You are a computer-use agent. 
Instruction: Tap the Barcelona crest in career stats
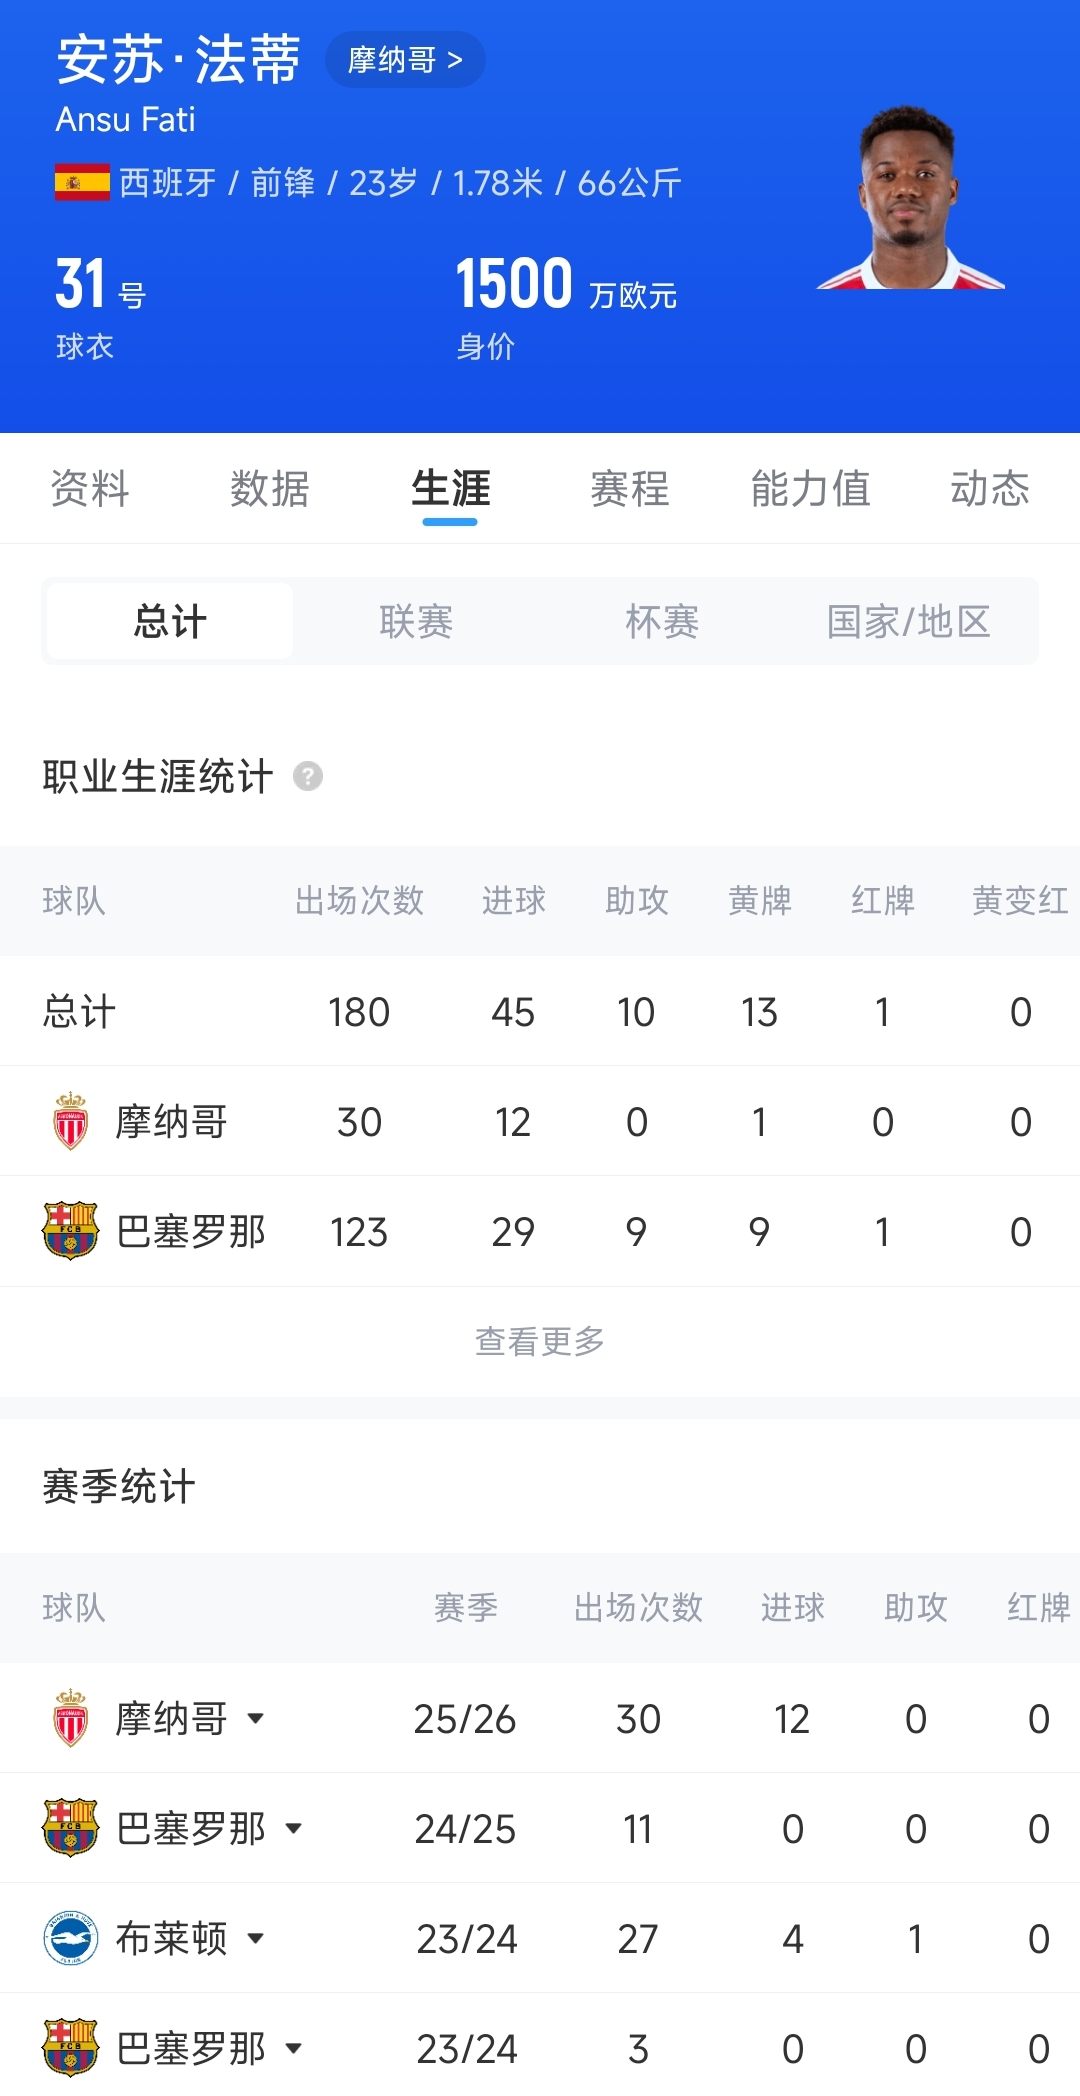point(70,1231)
